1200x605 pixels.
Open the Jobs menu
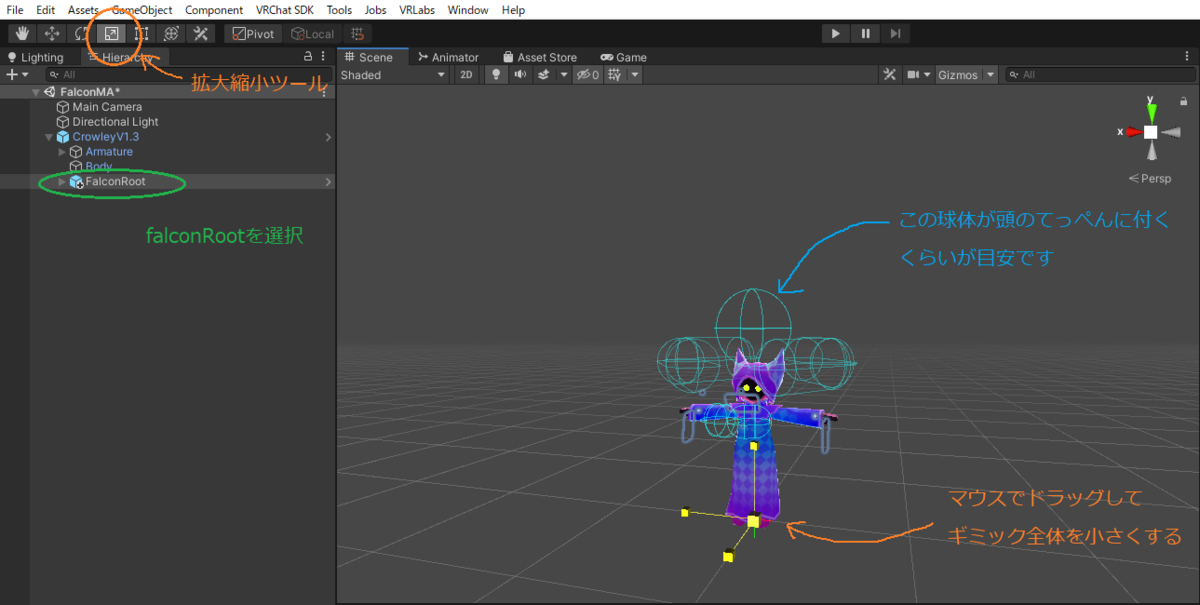[376, 10]
